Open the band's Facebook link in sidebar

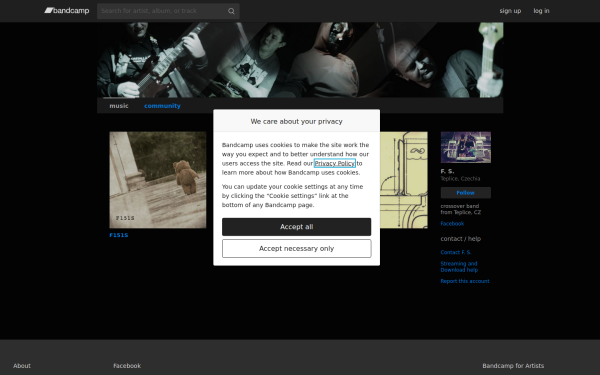pos(452,223)
